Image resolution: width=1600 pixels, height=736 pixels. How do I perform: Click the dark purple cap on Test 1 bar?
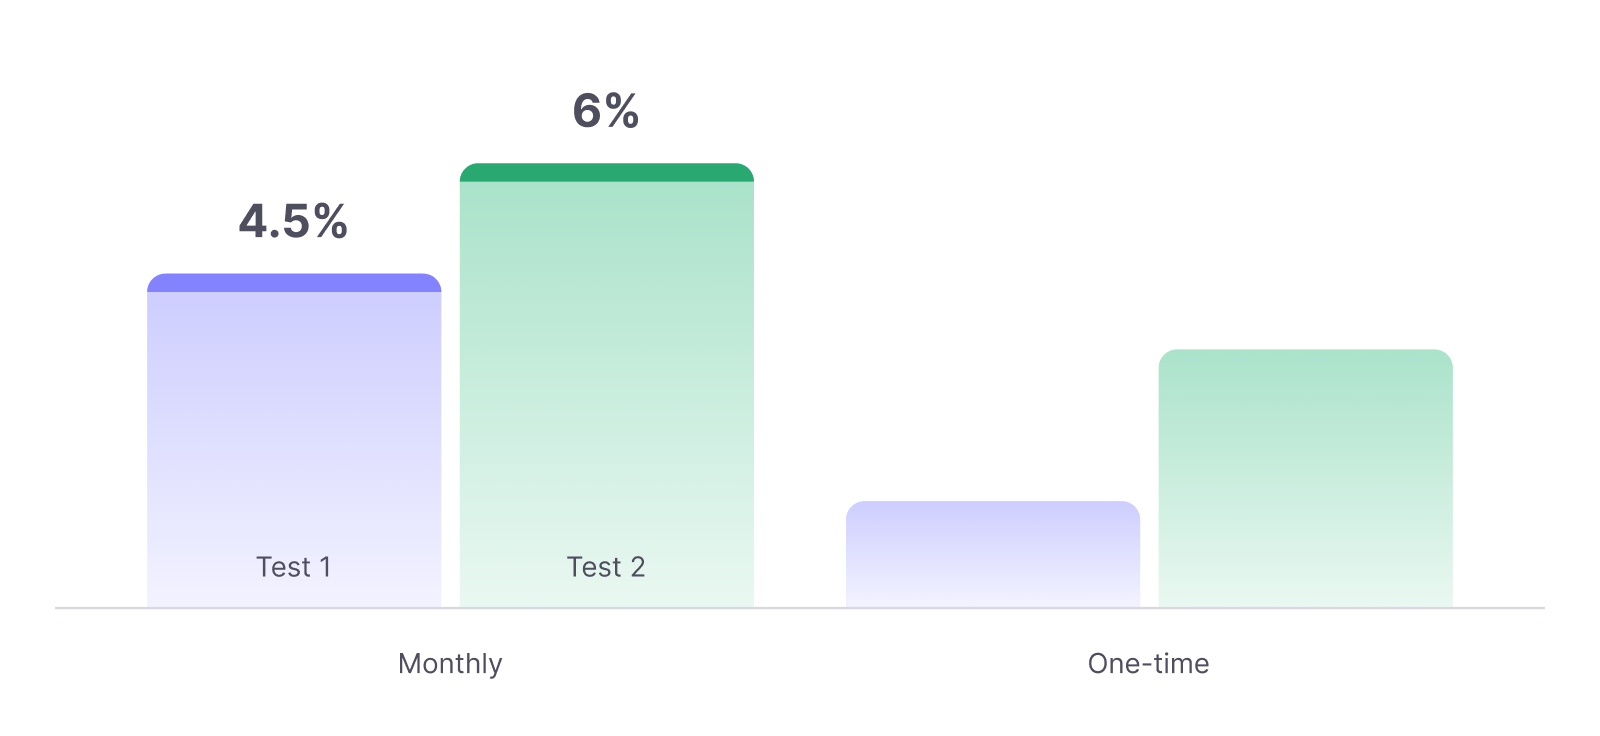(294, 283)
